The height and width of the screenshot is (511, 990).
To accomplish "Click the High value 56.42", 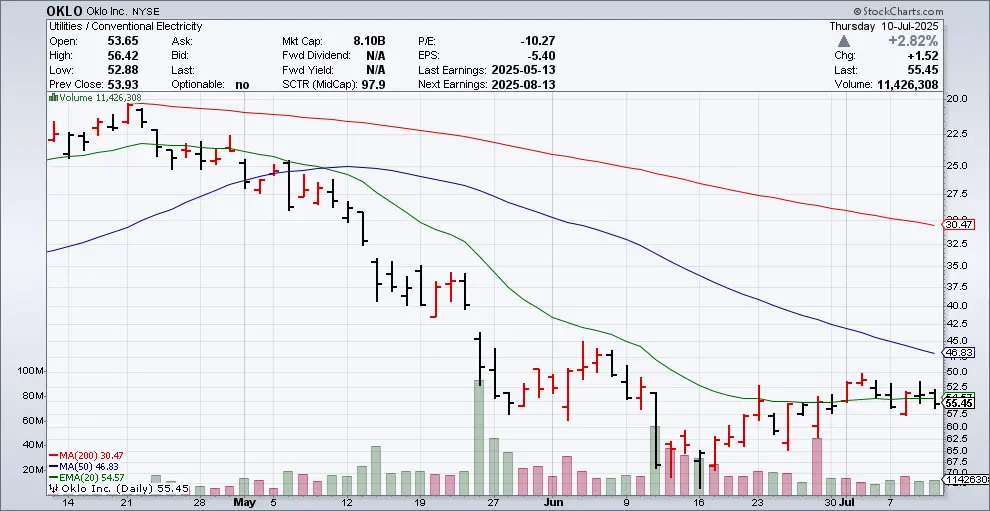I will click(124, 56).
